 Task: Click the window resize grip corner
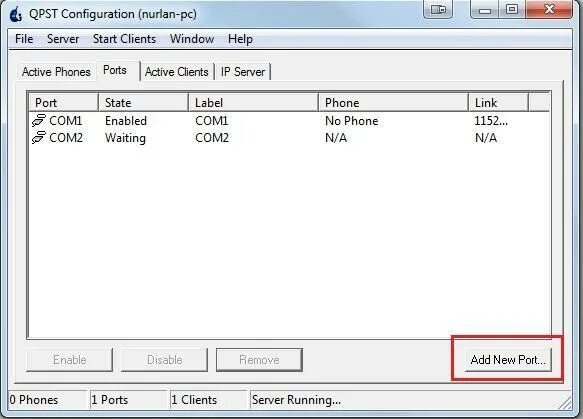click(565, 402)
